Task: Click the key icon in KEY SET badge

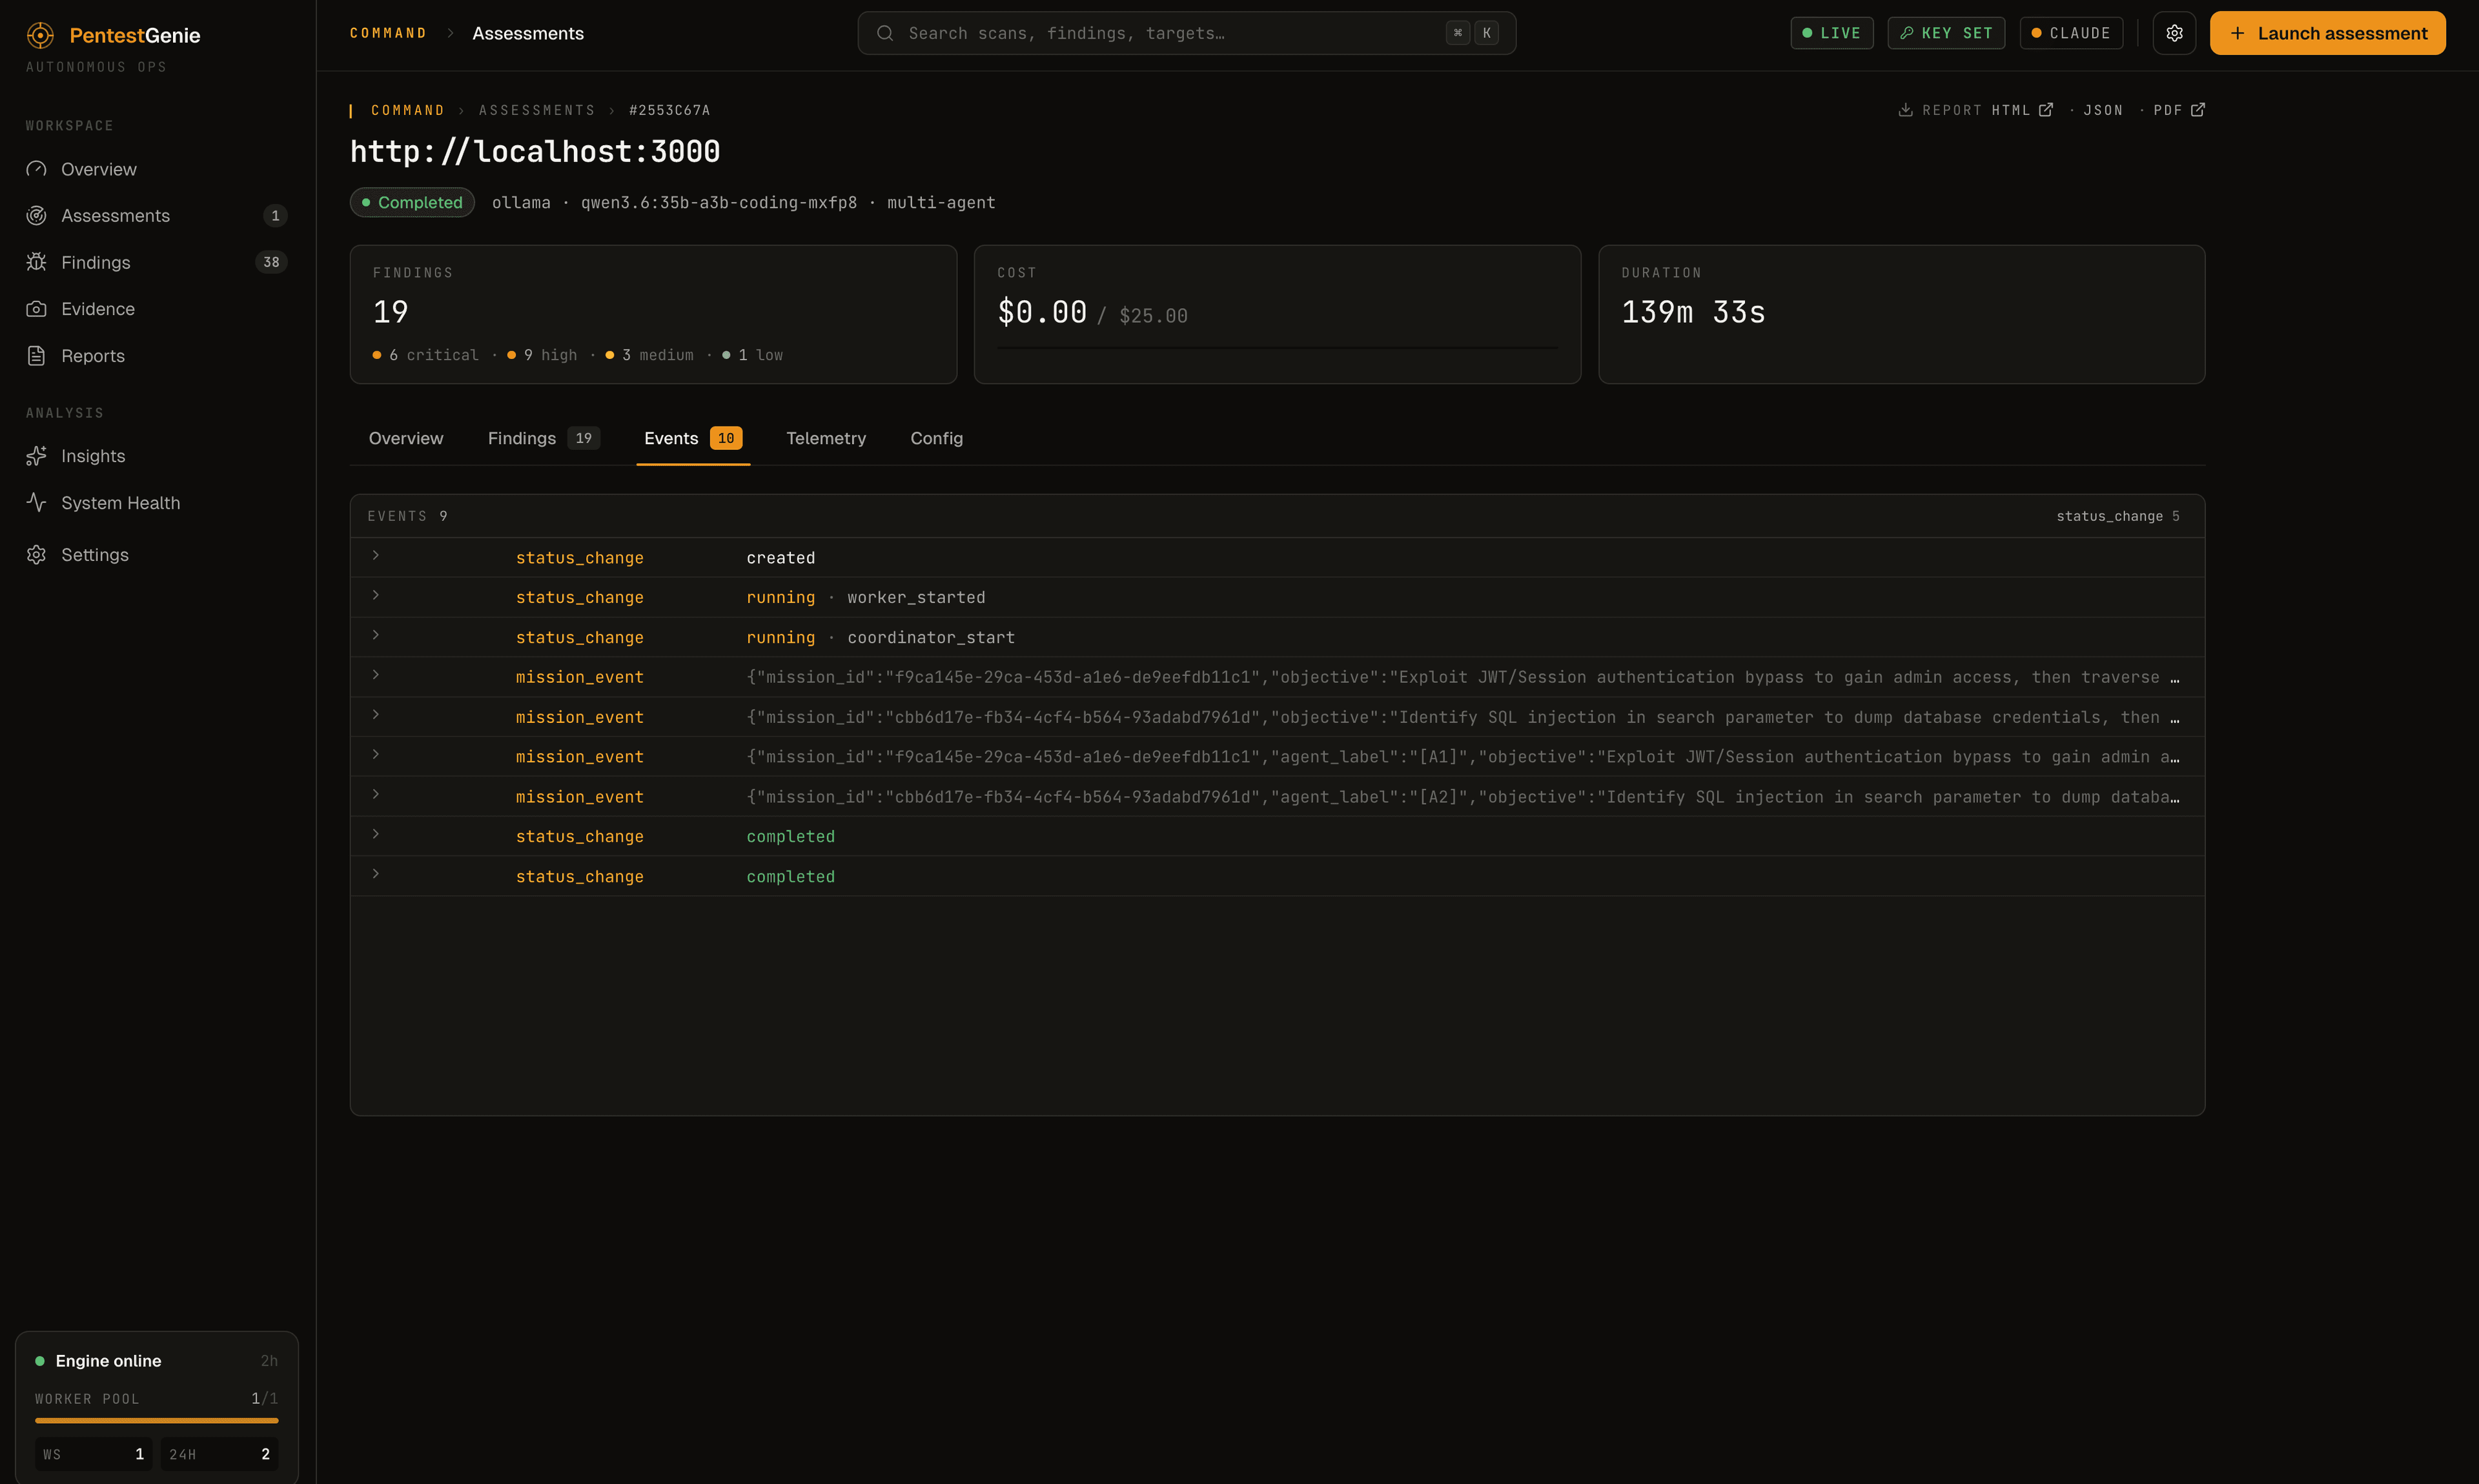Action: [x=1907, y=33]
